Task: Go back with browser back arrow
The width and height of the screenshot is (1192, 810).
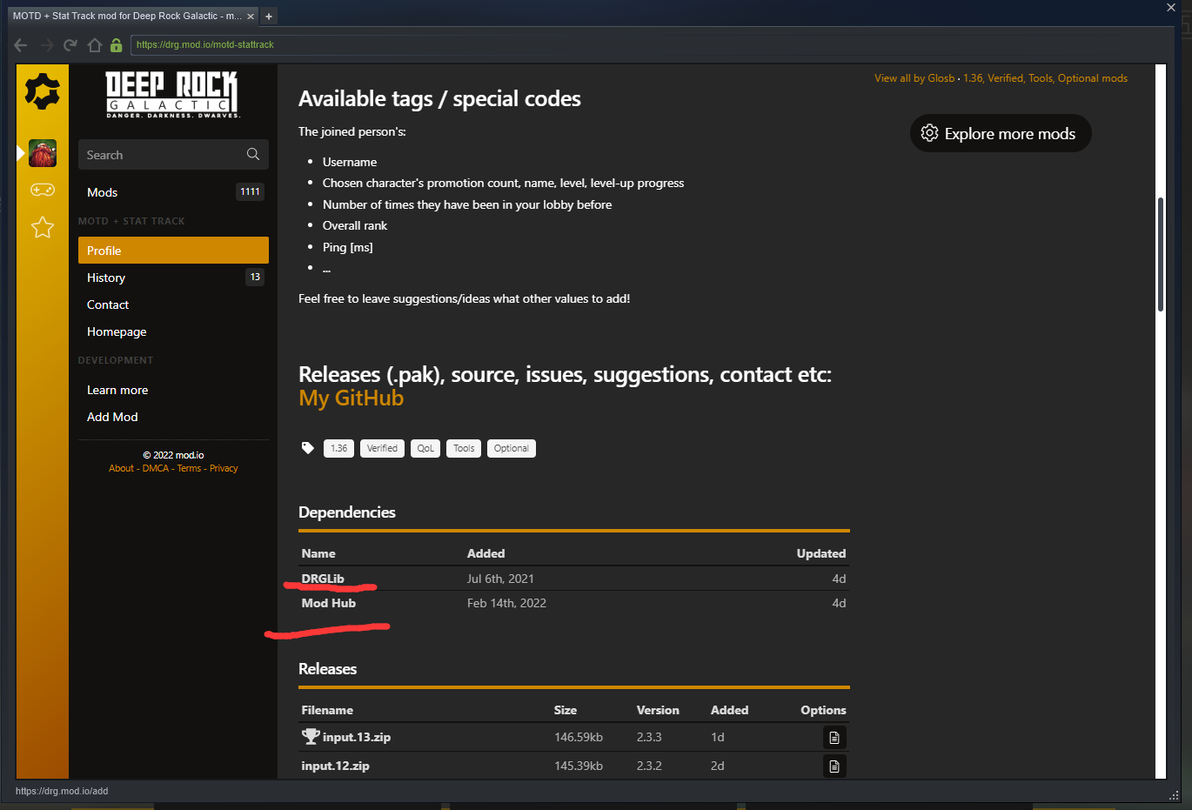Action: 21,45
